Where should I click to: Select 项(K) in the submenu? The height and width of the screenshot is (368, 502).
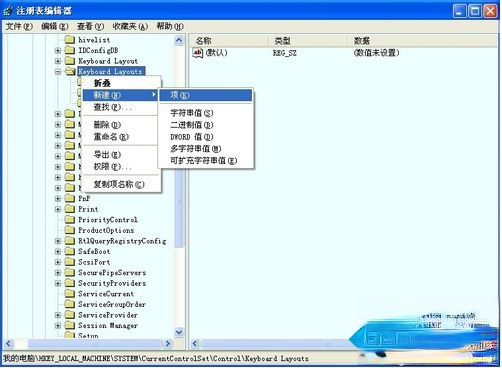point(206,95)
